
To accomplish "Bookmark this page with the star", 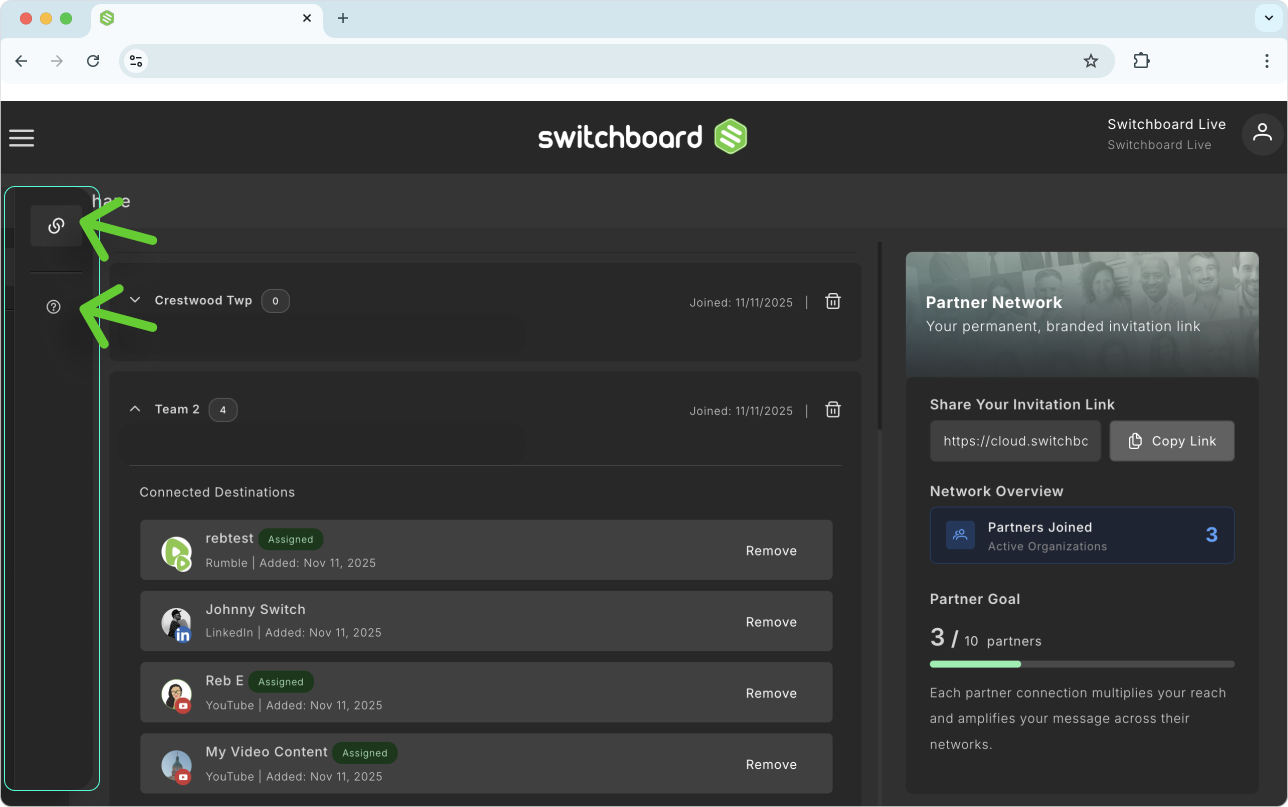I will (1091, 61).
